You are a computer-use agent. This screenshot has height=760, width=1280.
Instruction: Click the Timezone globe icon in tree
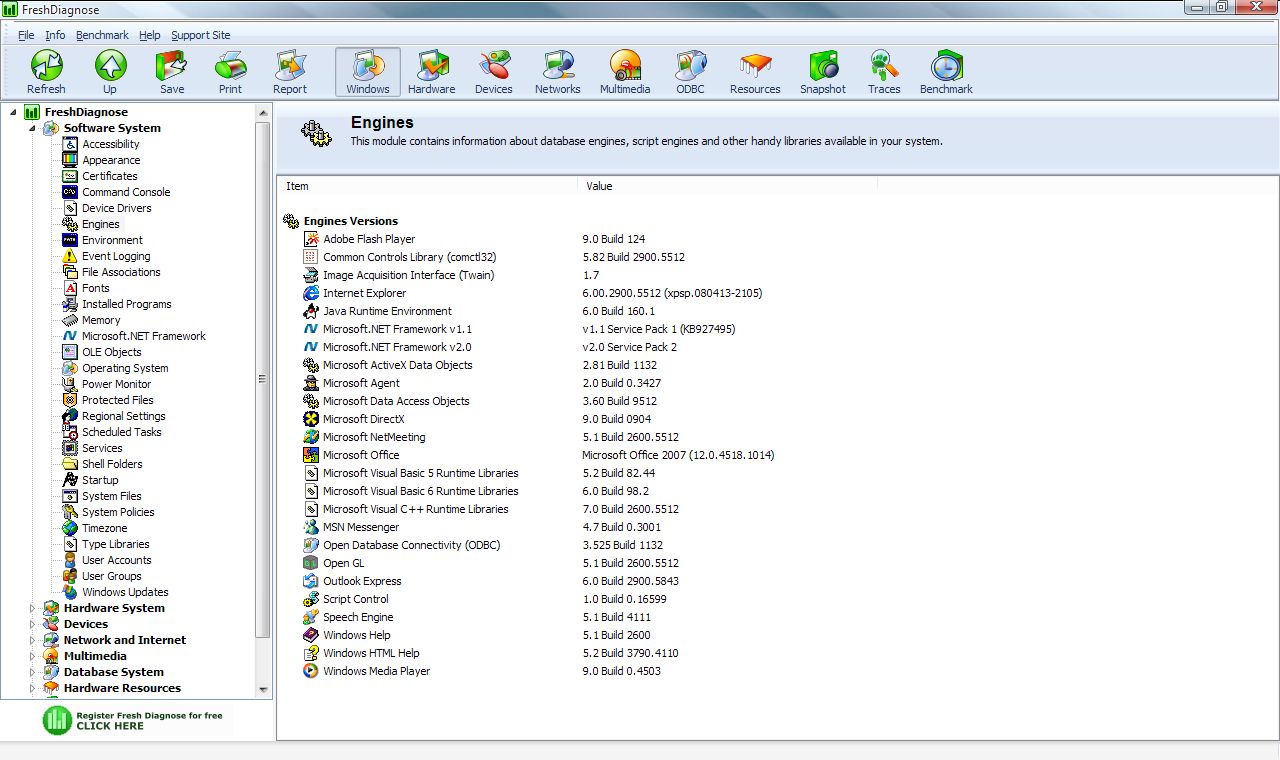pyautogui.click(x=70, y=528)
